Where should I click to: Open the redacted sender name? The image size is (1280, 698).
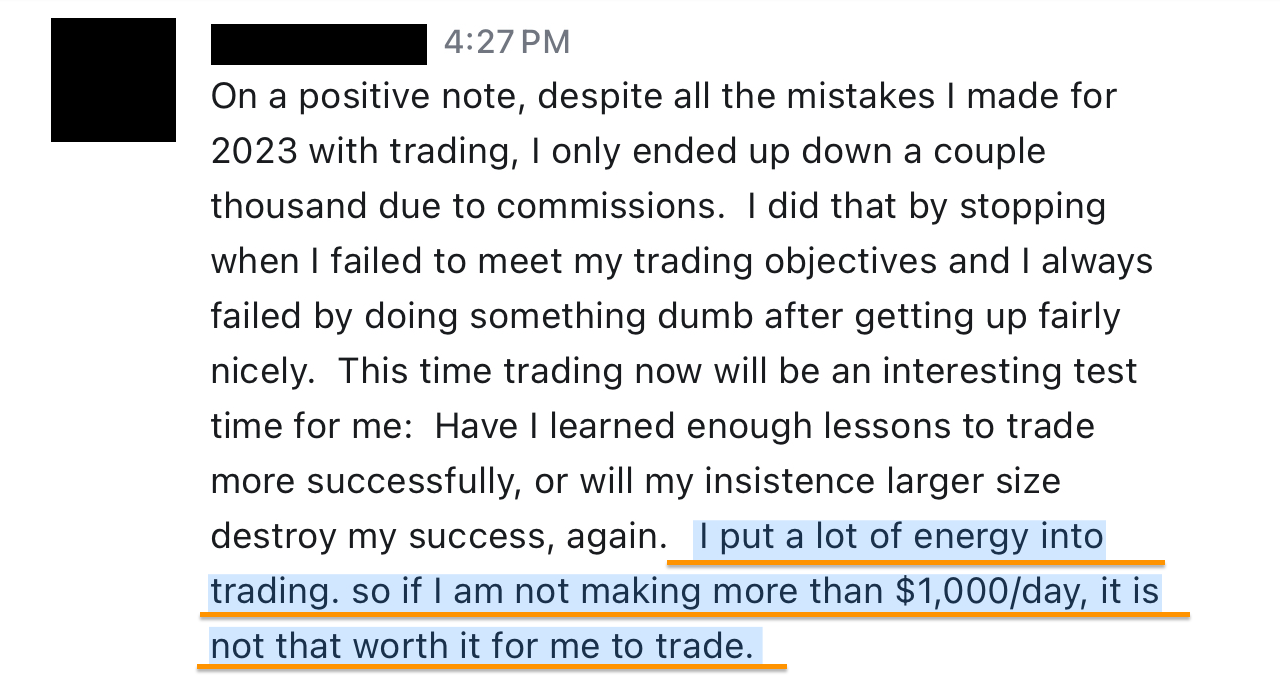[x=319, y=44]
